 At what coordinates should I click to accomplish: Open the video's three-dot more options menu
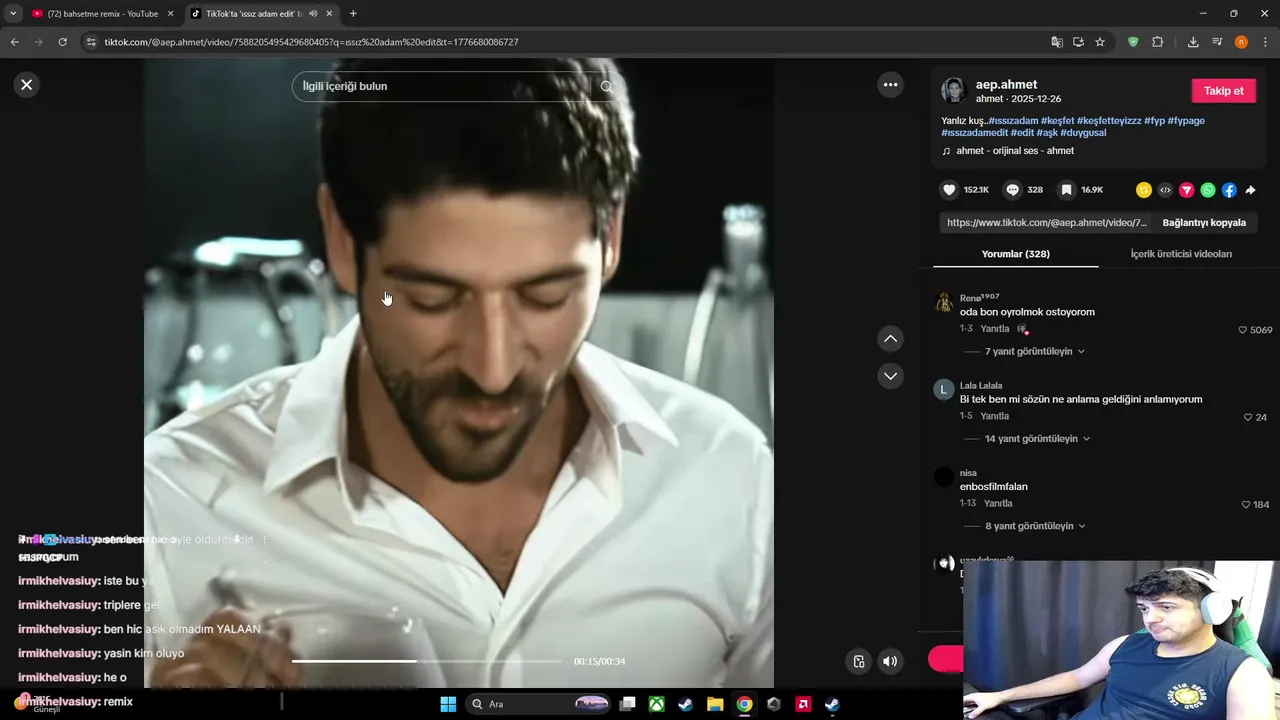(890, 85)
